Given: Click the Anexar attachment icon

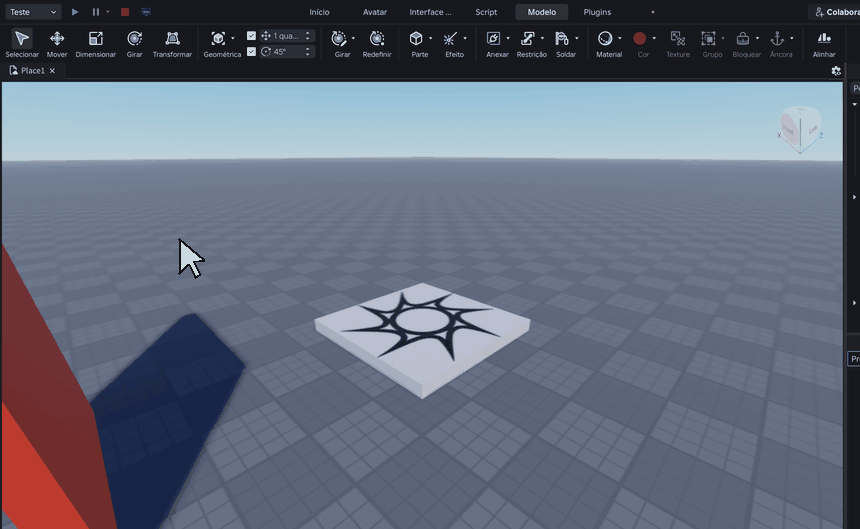Looking at the screenshot, I should [x=493, y=38].
